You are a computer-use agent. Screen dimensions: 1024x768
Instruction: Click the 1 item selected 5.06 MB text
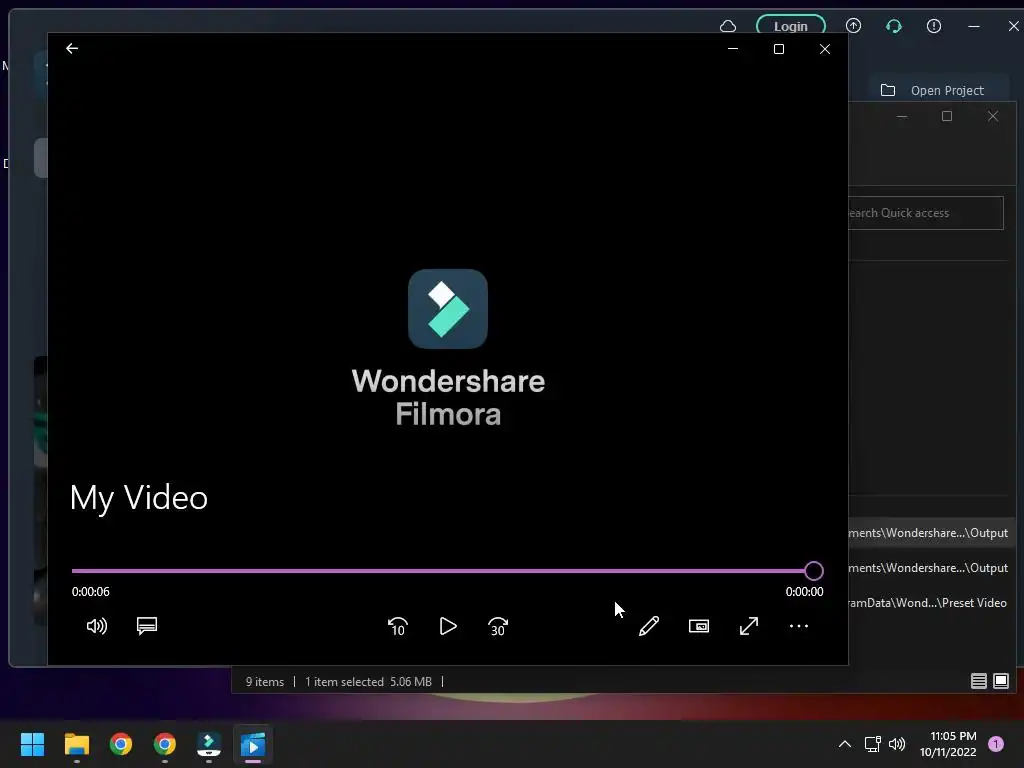[x=368, y=682]
